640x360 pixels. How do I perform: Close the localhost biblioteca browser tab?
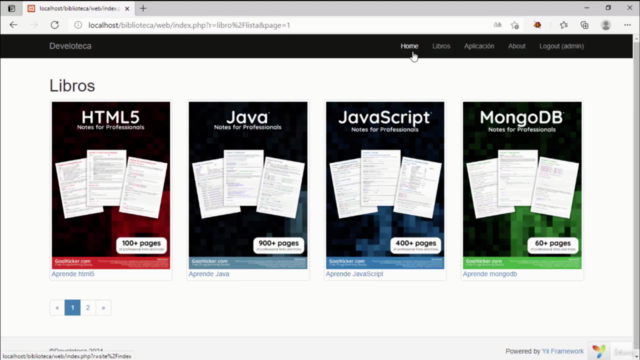(127, 8)
